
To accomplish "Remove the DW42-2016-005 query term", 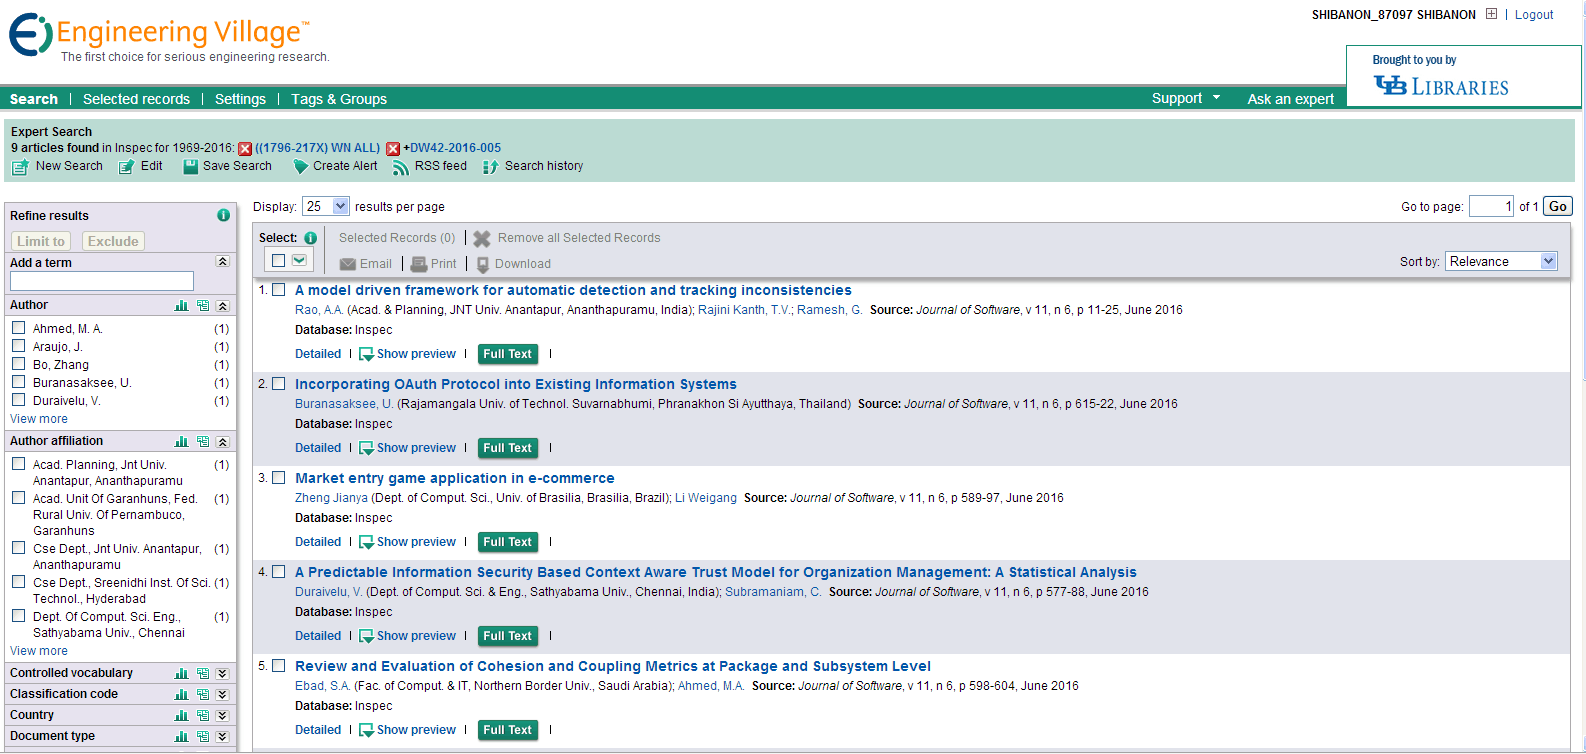I will click(x=393, y=149).
